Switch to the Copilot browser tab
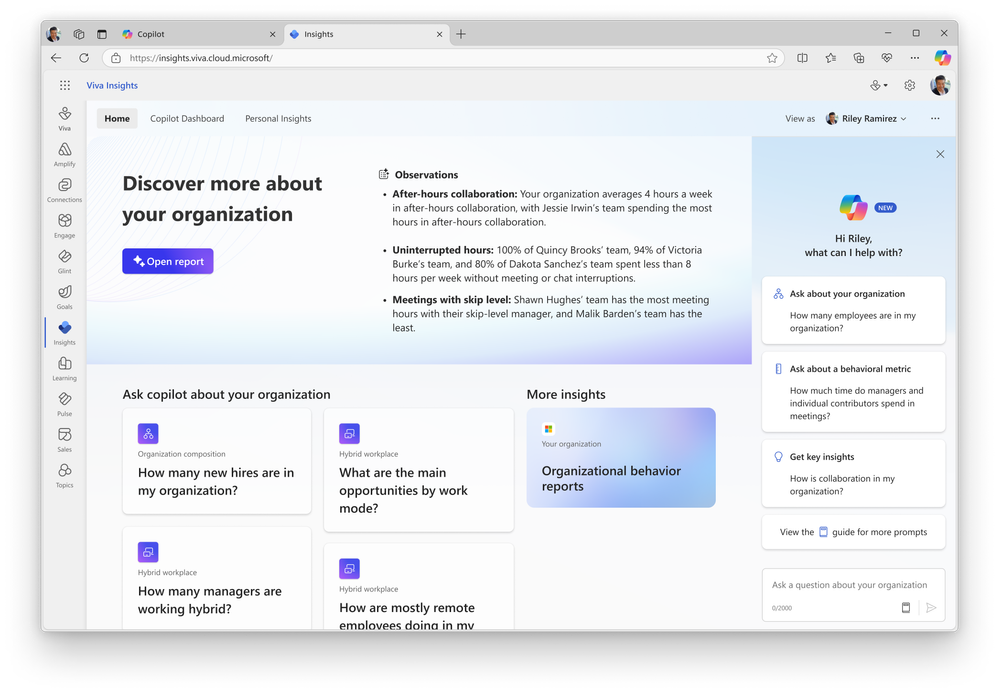999x693 pixels. coord(199,34)
